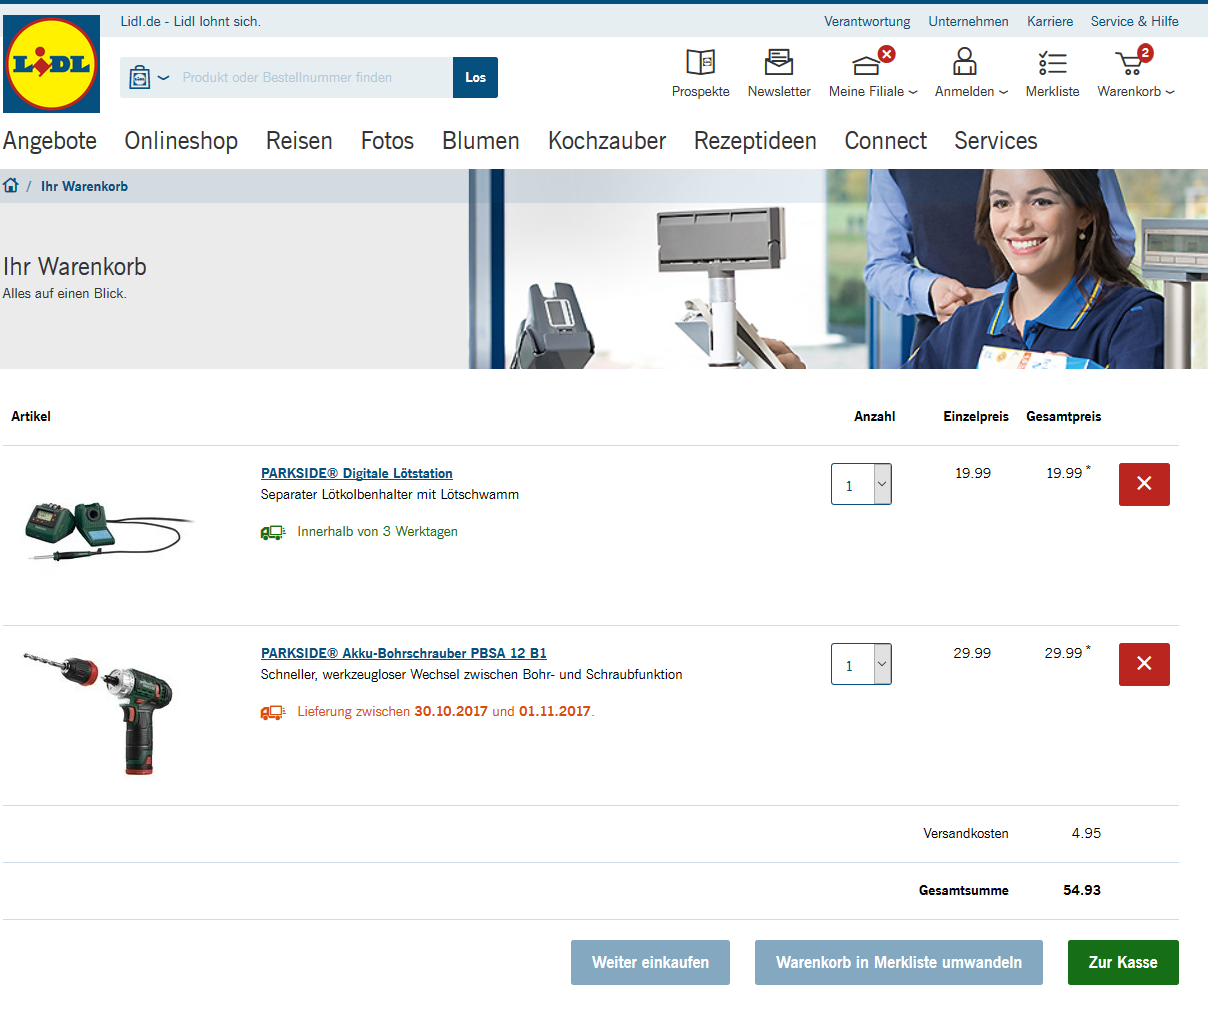
Task: Click the Weiter einkaufen button
Action: point(650,962)
